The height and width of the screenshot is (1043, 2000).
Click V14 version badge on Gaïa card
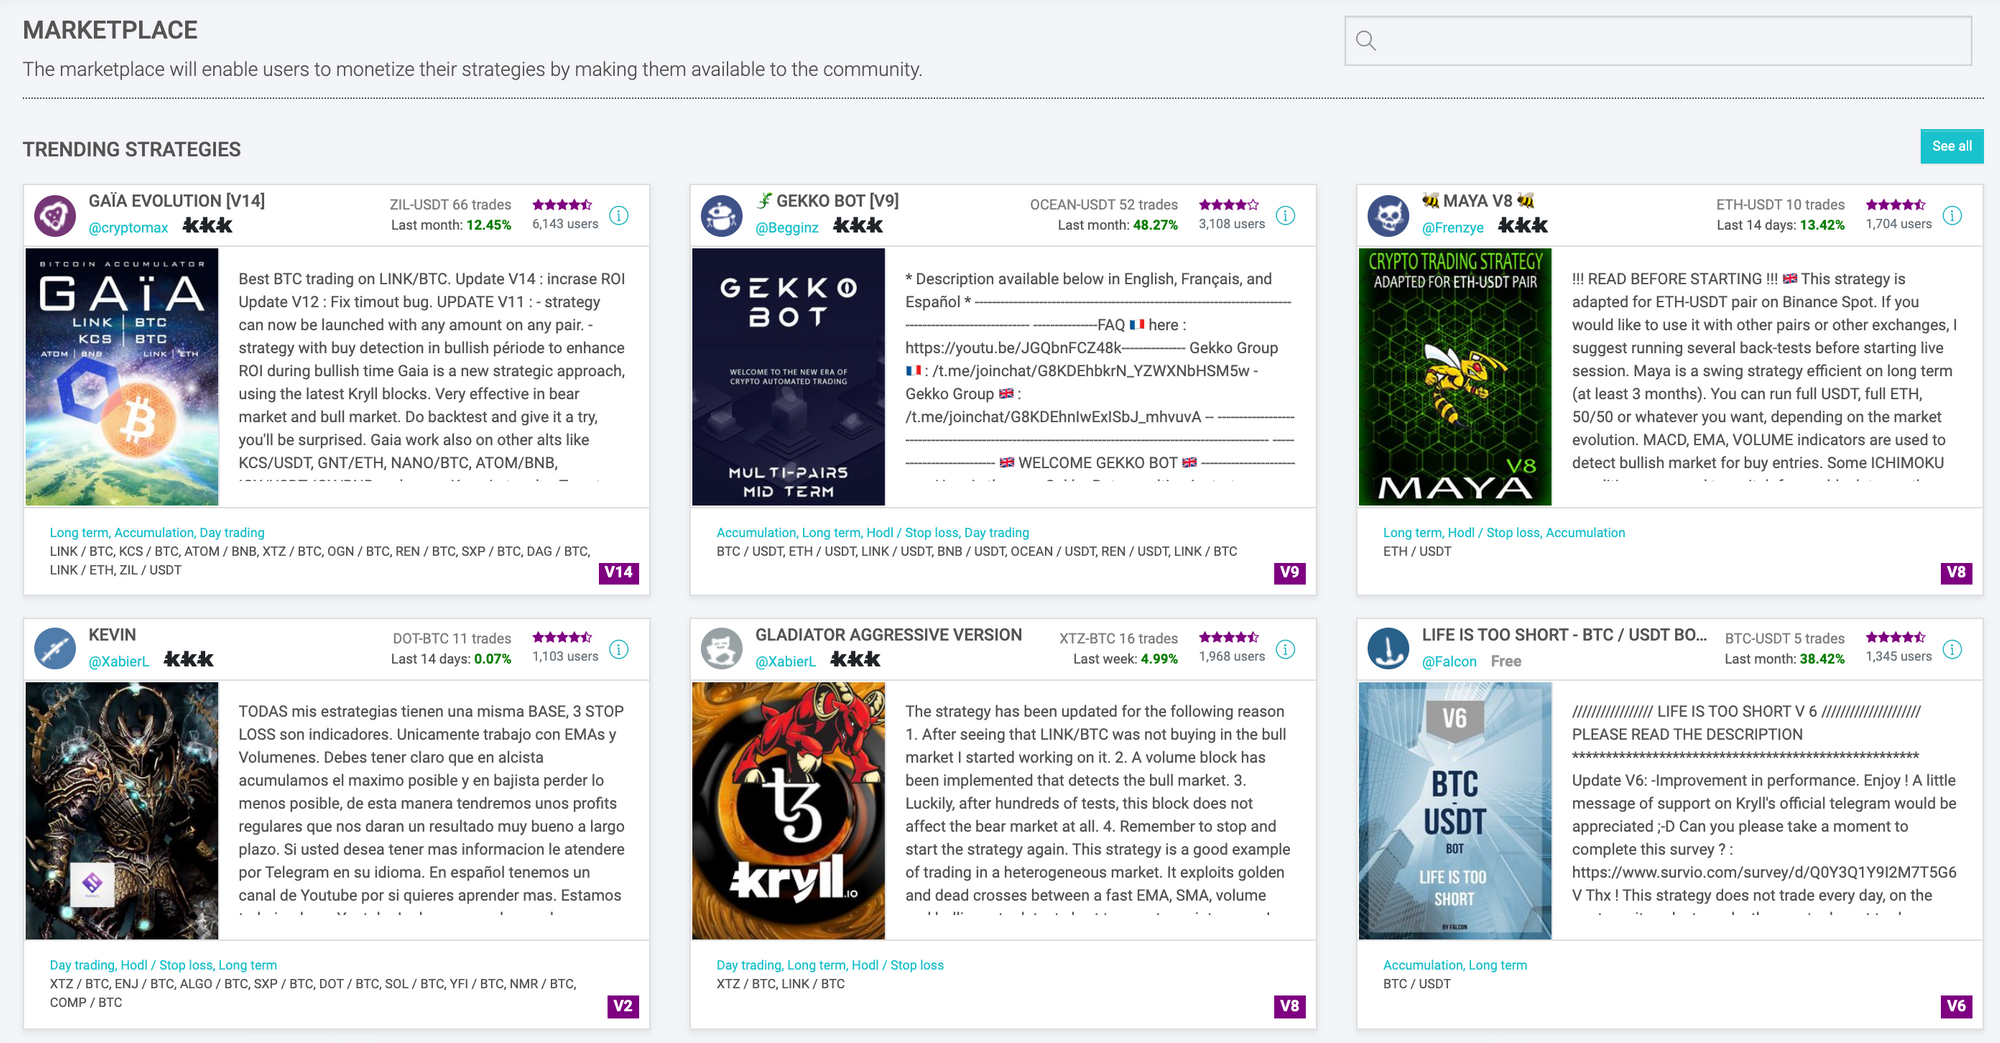point(619,573)
